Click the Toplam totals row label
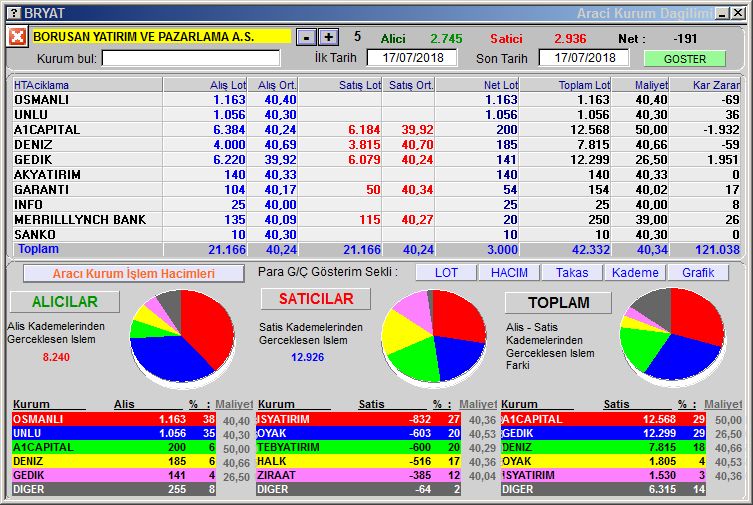This screenshot has width=753, height=505. tap(38, 249)
